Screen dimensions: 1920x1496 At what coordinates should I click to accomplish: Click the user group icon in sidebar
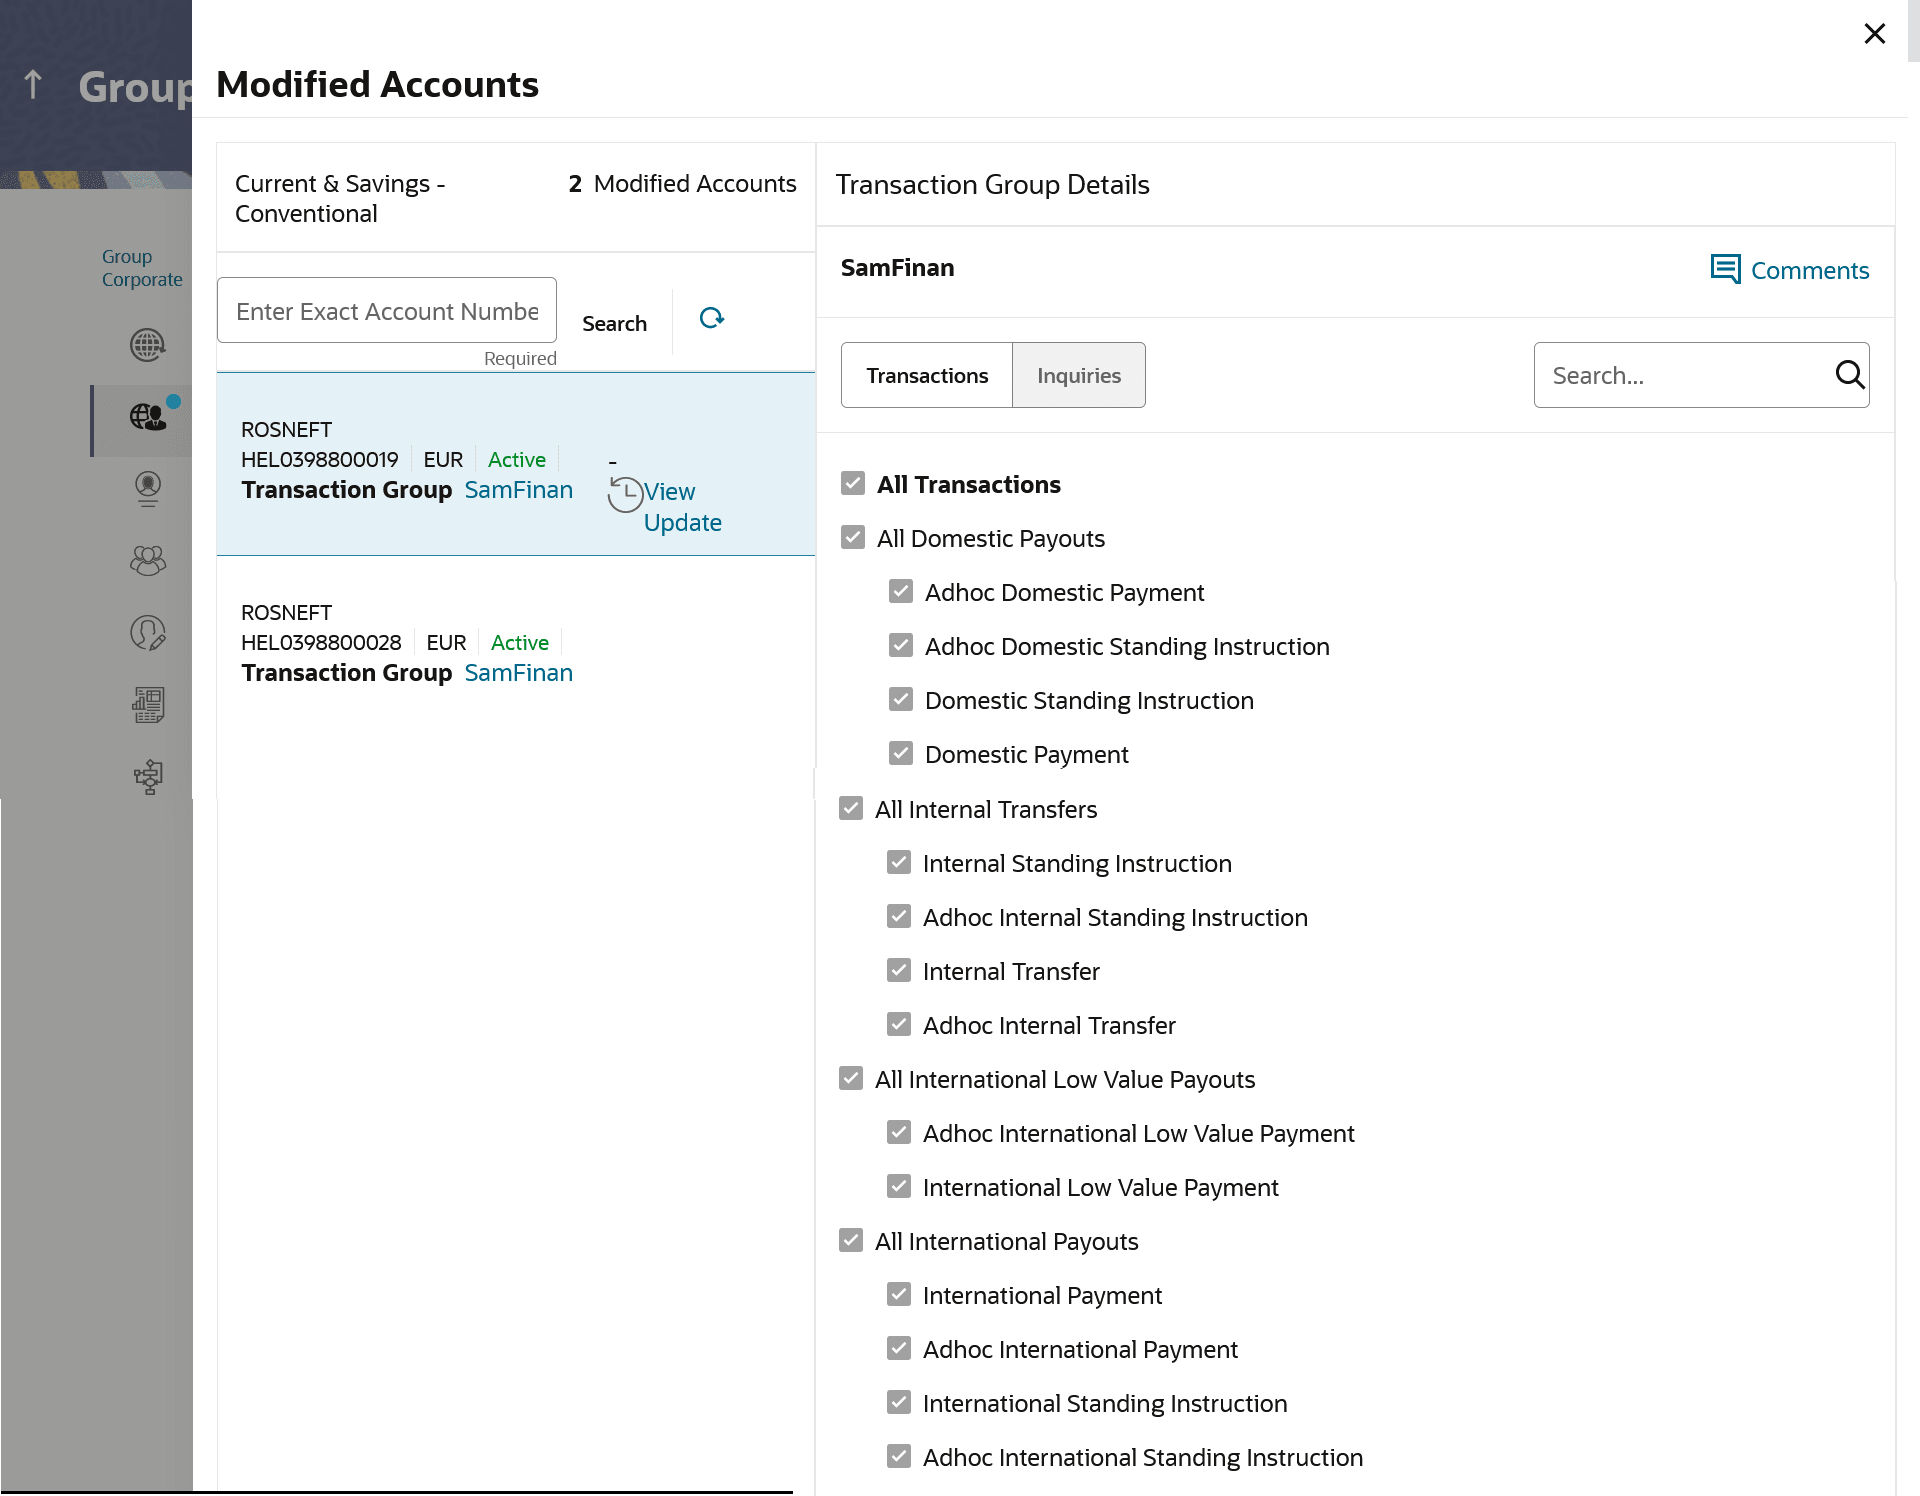coord(147,560)
